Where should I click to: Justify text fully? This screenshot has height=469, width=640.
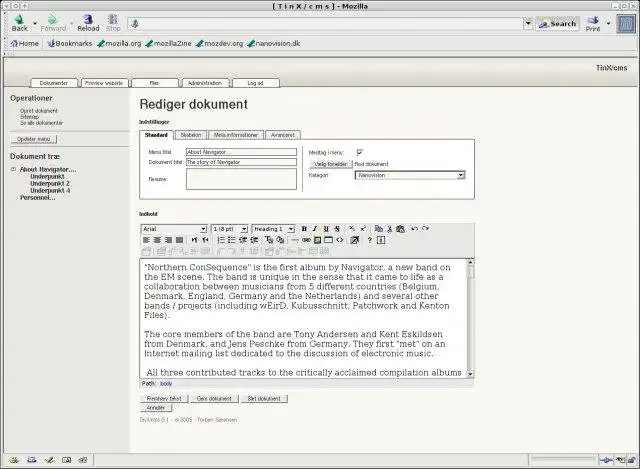(179, 240)
